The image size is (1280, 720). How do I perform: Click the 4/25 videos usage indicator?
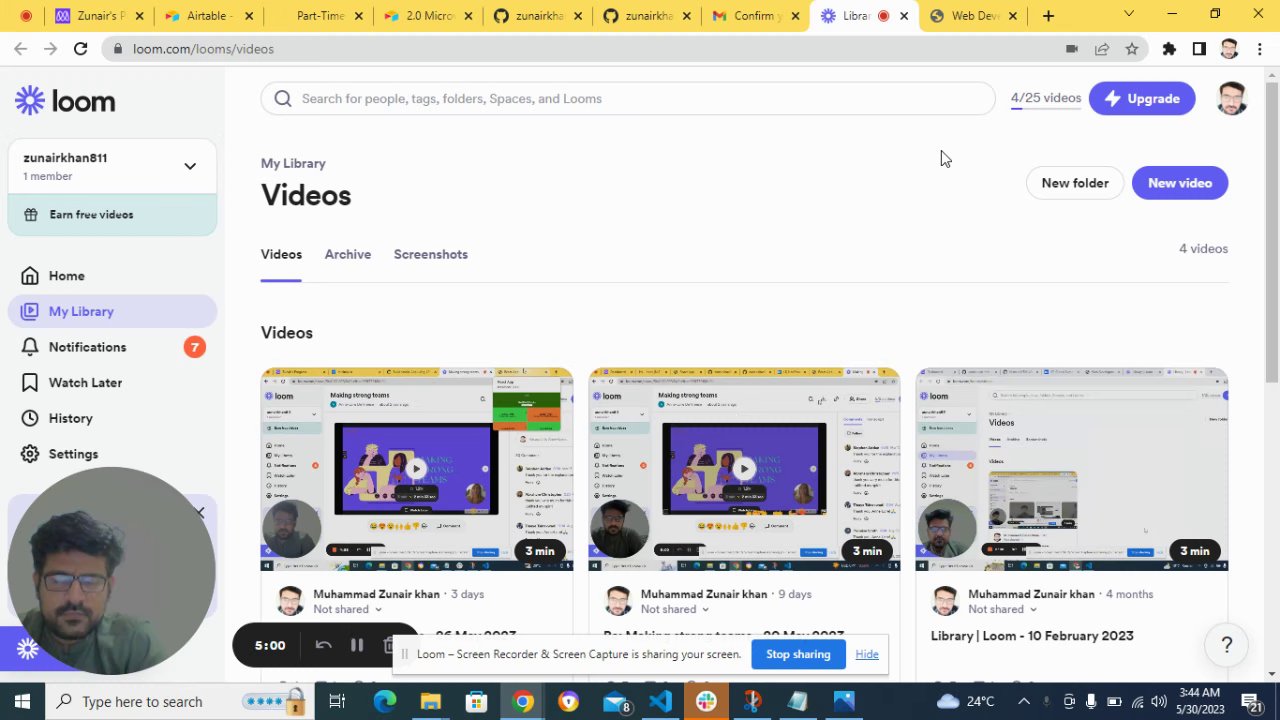[1045, 98]
